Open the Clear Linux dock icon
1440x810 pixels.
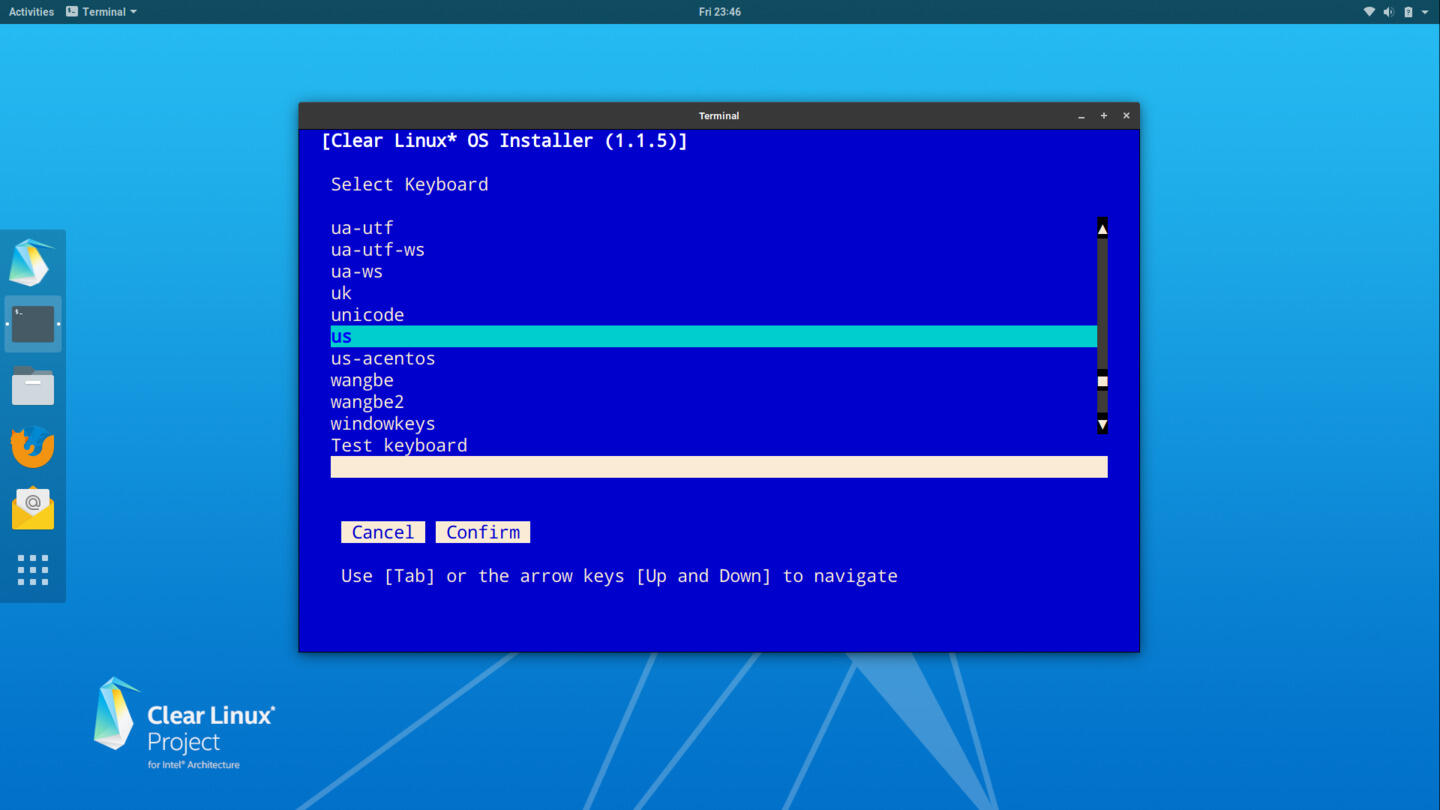[x=32, y=262]
